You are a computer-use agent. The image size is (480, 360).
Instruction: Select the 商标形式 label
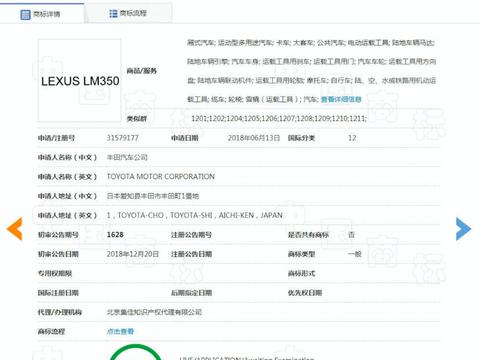pyautogui.click(x=301, y=273)
